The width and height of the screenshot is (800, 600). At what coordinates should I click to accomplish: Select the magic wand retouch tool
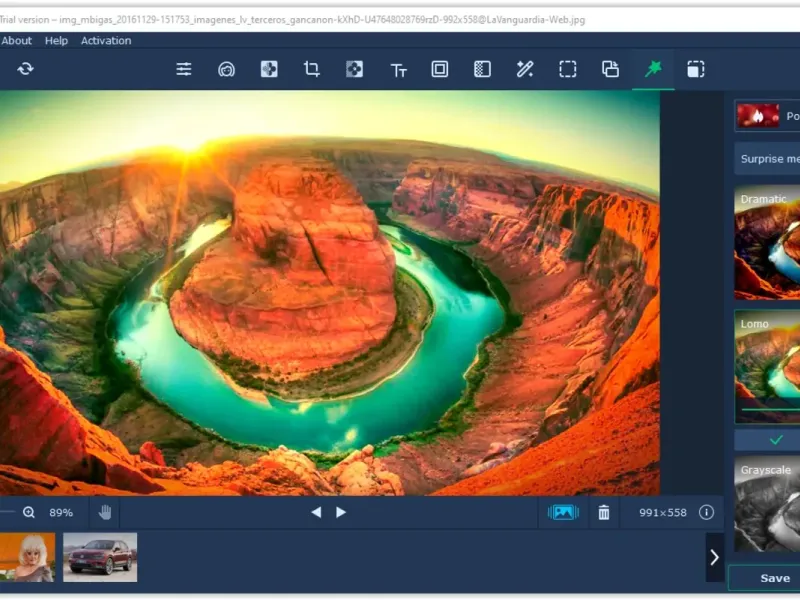tap(525, 69)
